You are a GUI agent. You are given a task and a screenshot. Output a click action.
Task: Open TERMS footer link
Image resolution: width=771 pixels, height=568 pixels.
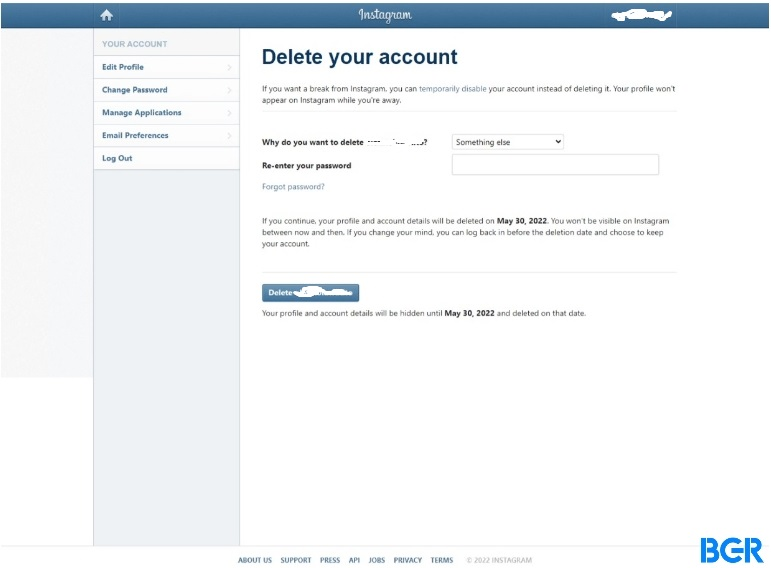click(x=442, y=560)
